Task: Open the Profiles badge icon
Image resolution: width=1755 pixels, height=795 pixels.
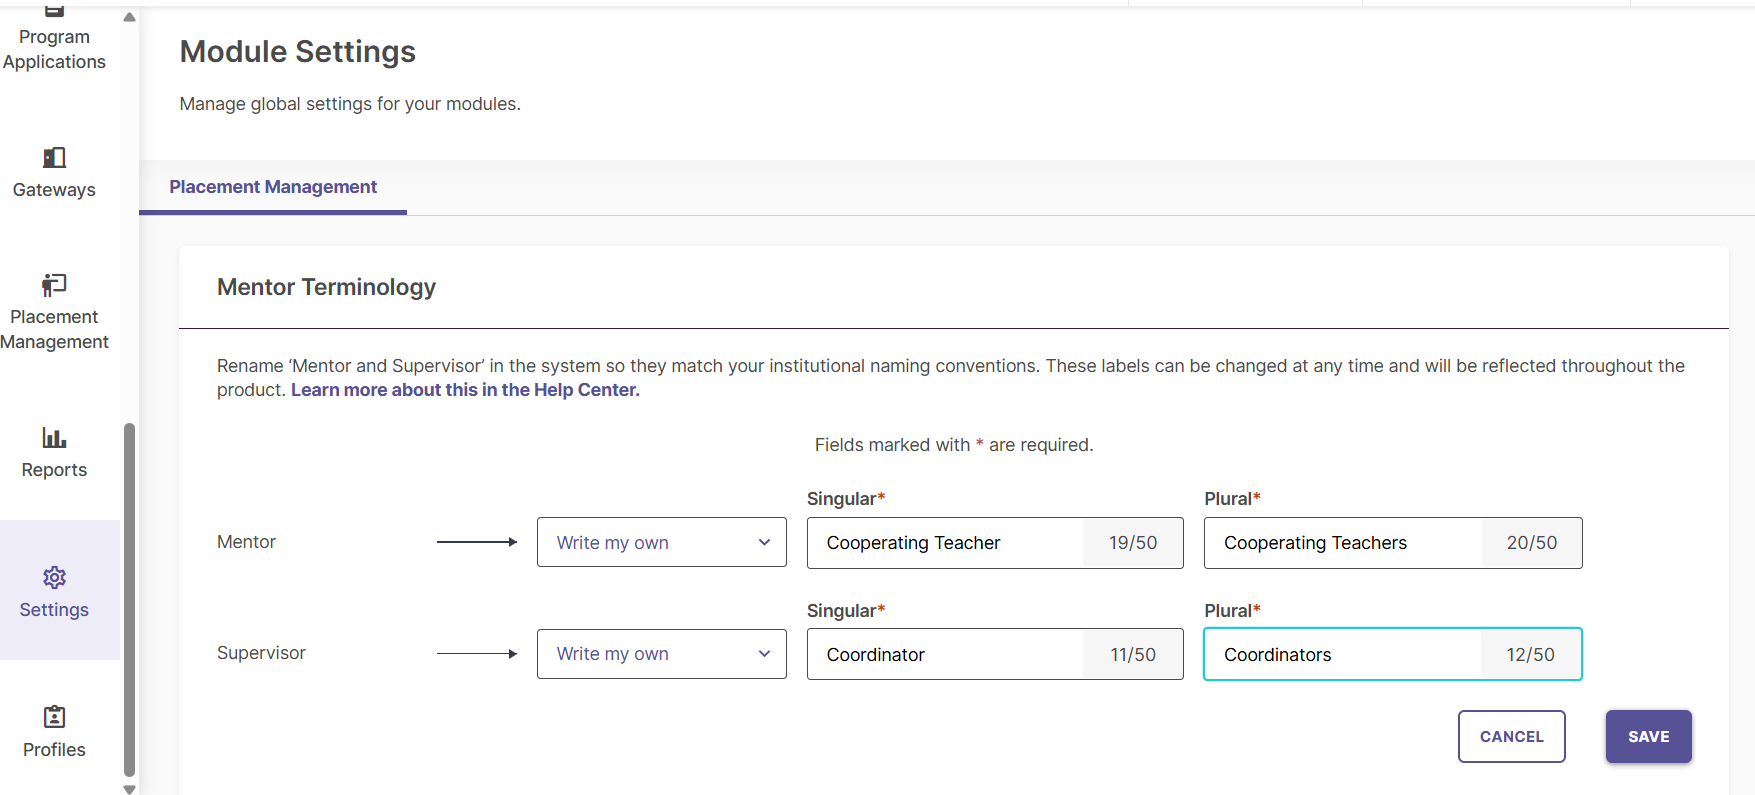Action: coord(54,717)
